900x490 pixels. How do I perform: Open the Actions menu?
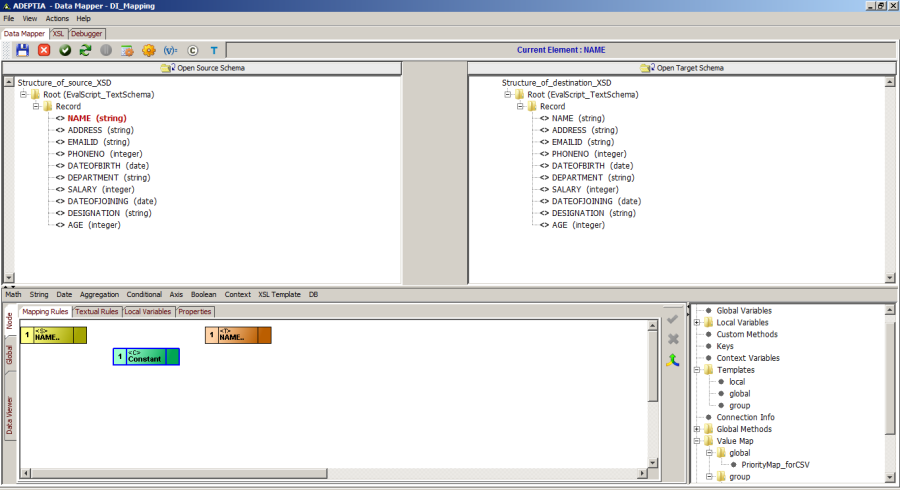click(x=57, y=18)
